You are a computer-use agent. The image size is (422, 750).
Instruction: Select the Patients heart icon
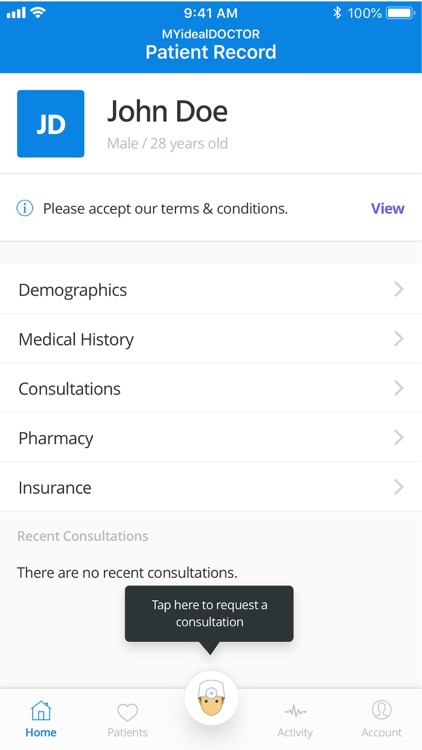pyautogui.click(x=127, y=712)
